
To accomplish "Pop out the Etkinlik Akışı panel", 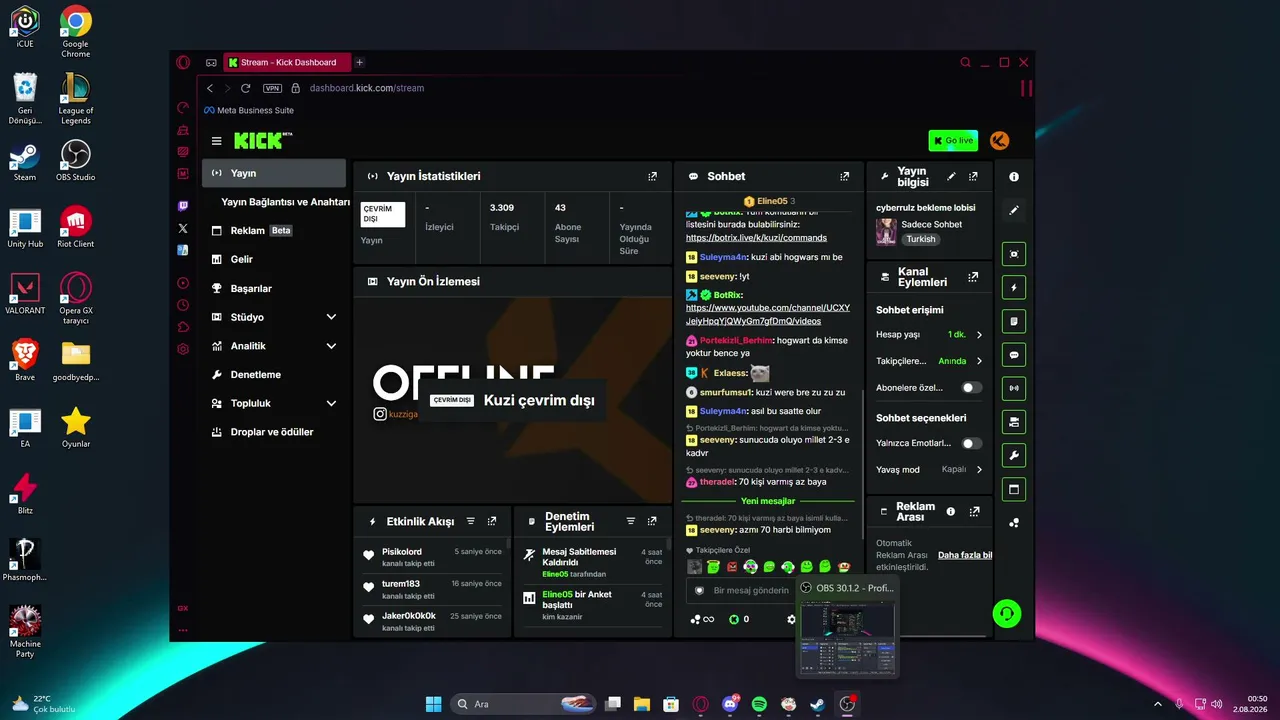I will tap(492, 521).
